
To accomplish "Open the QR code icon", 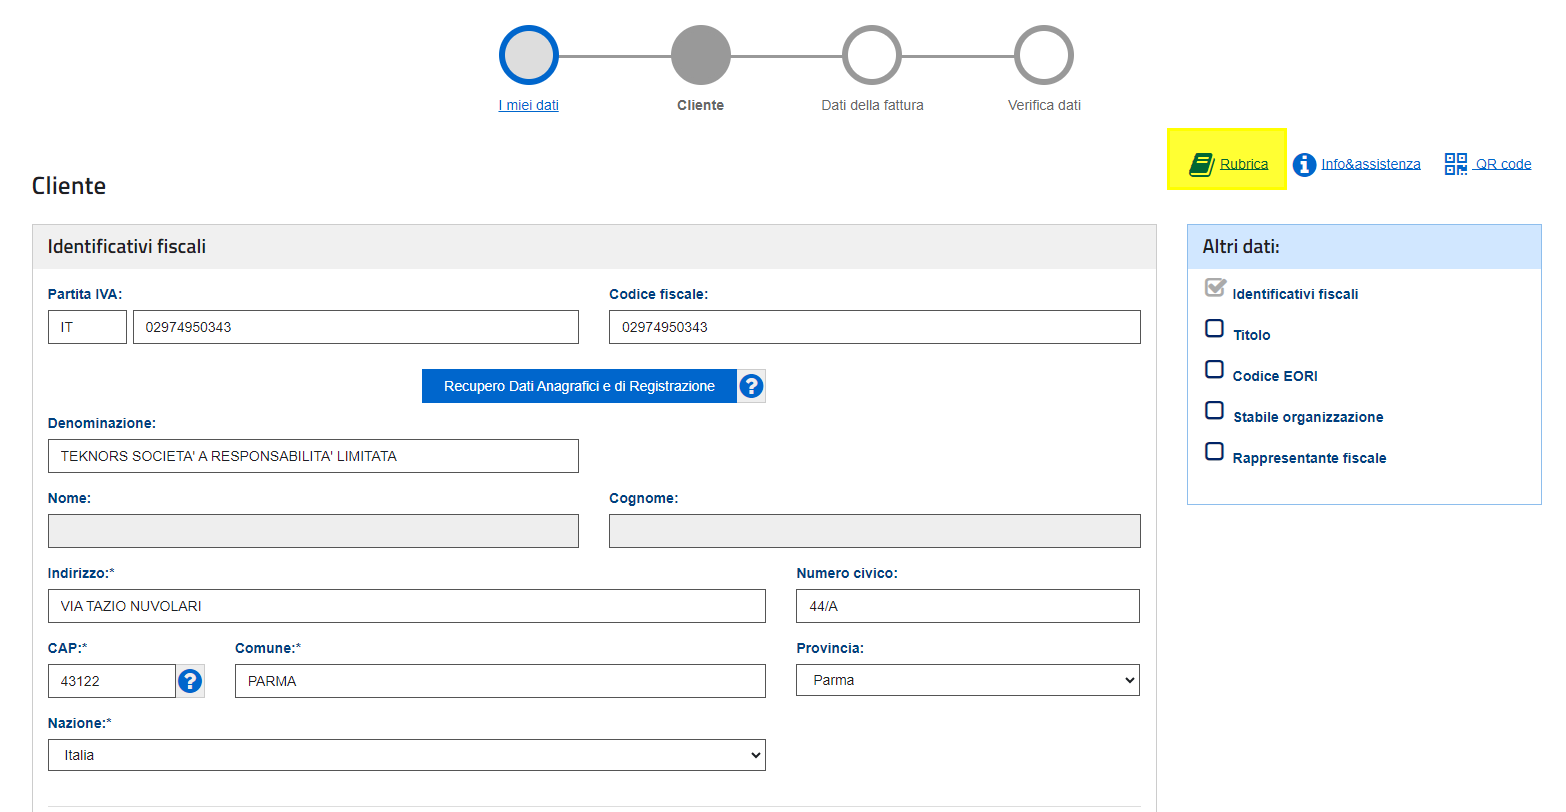I will coord(1456,164).
